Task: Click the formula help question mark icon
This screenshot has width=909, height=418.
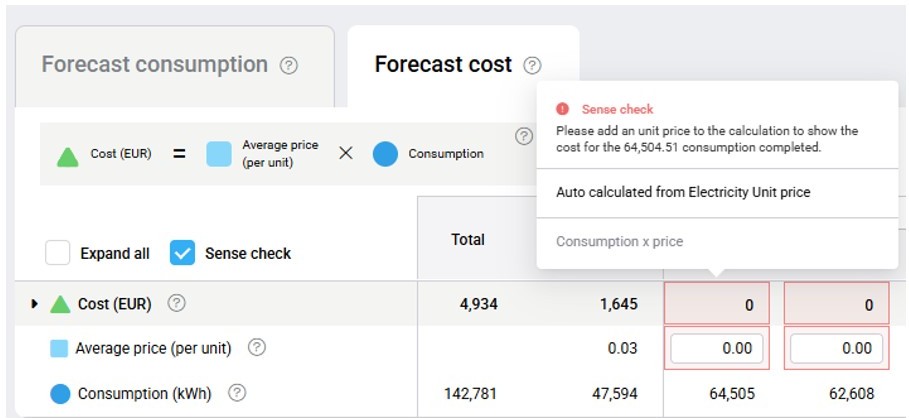Action: (523, 137)
